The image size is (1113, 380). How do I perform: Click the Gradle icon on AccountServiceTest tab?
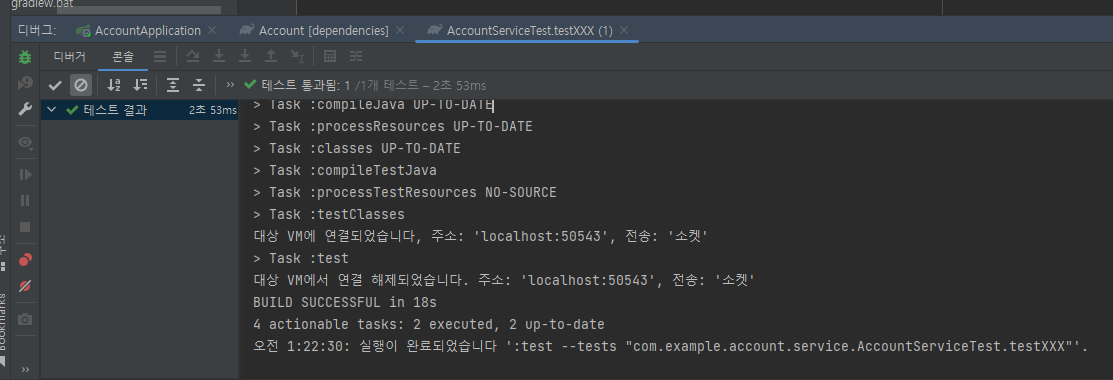[x=435, y=31]
